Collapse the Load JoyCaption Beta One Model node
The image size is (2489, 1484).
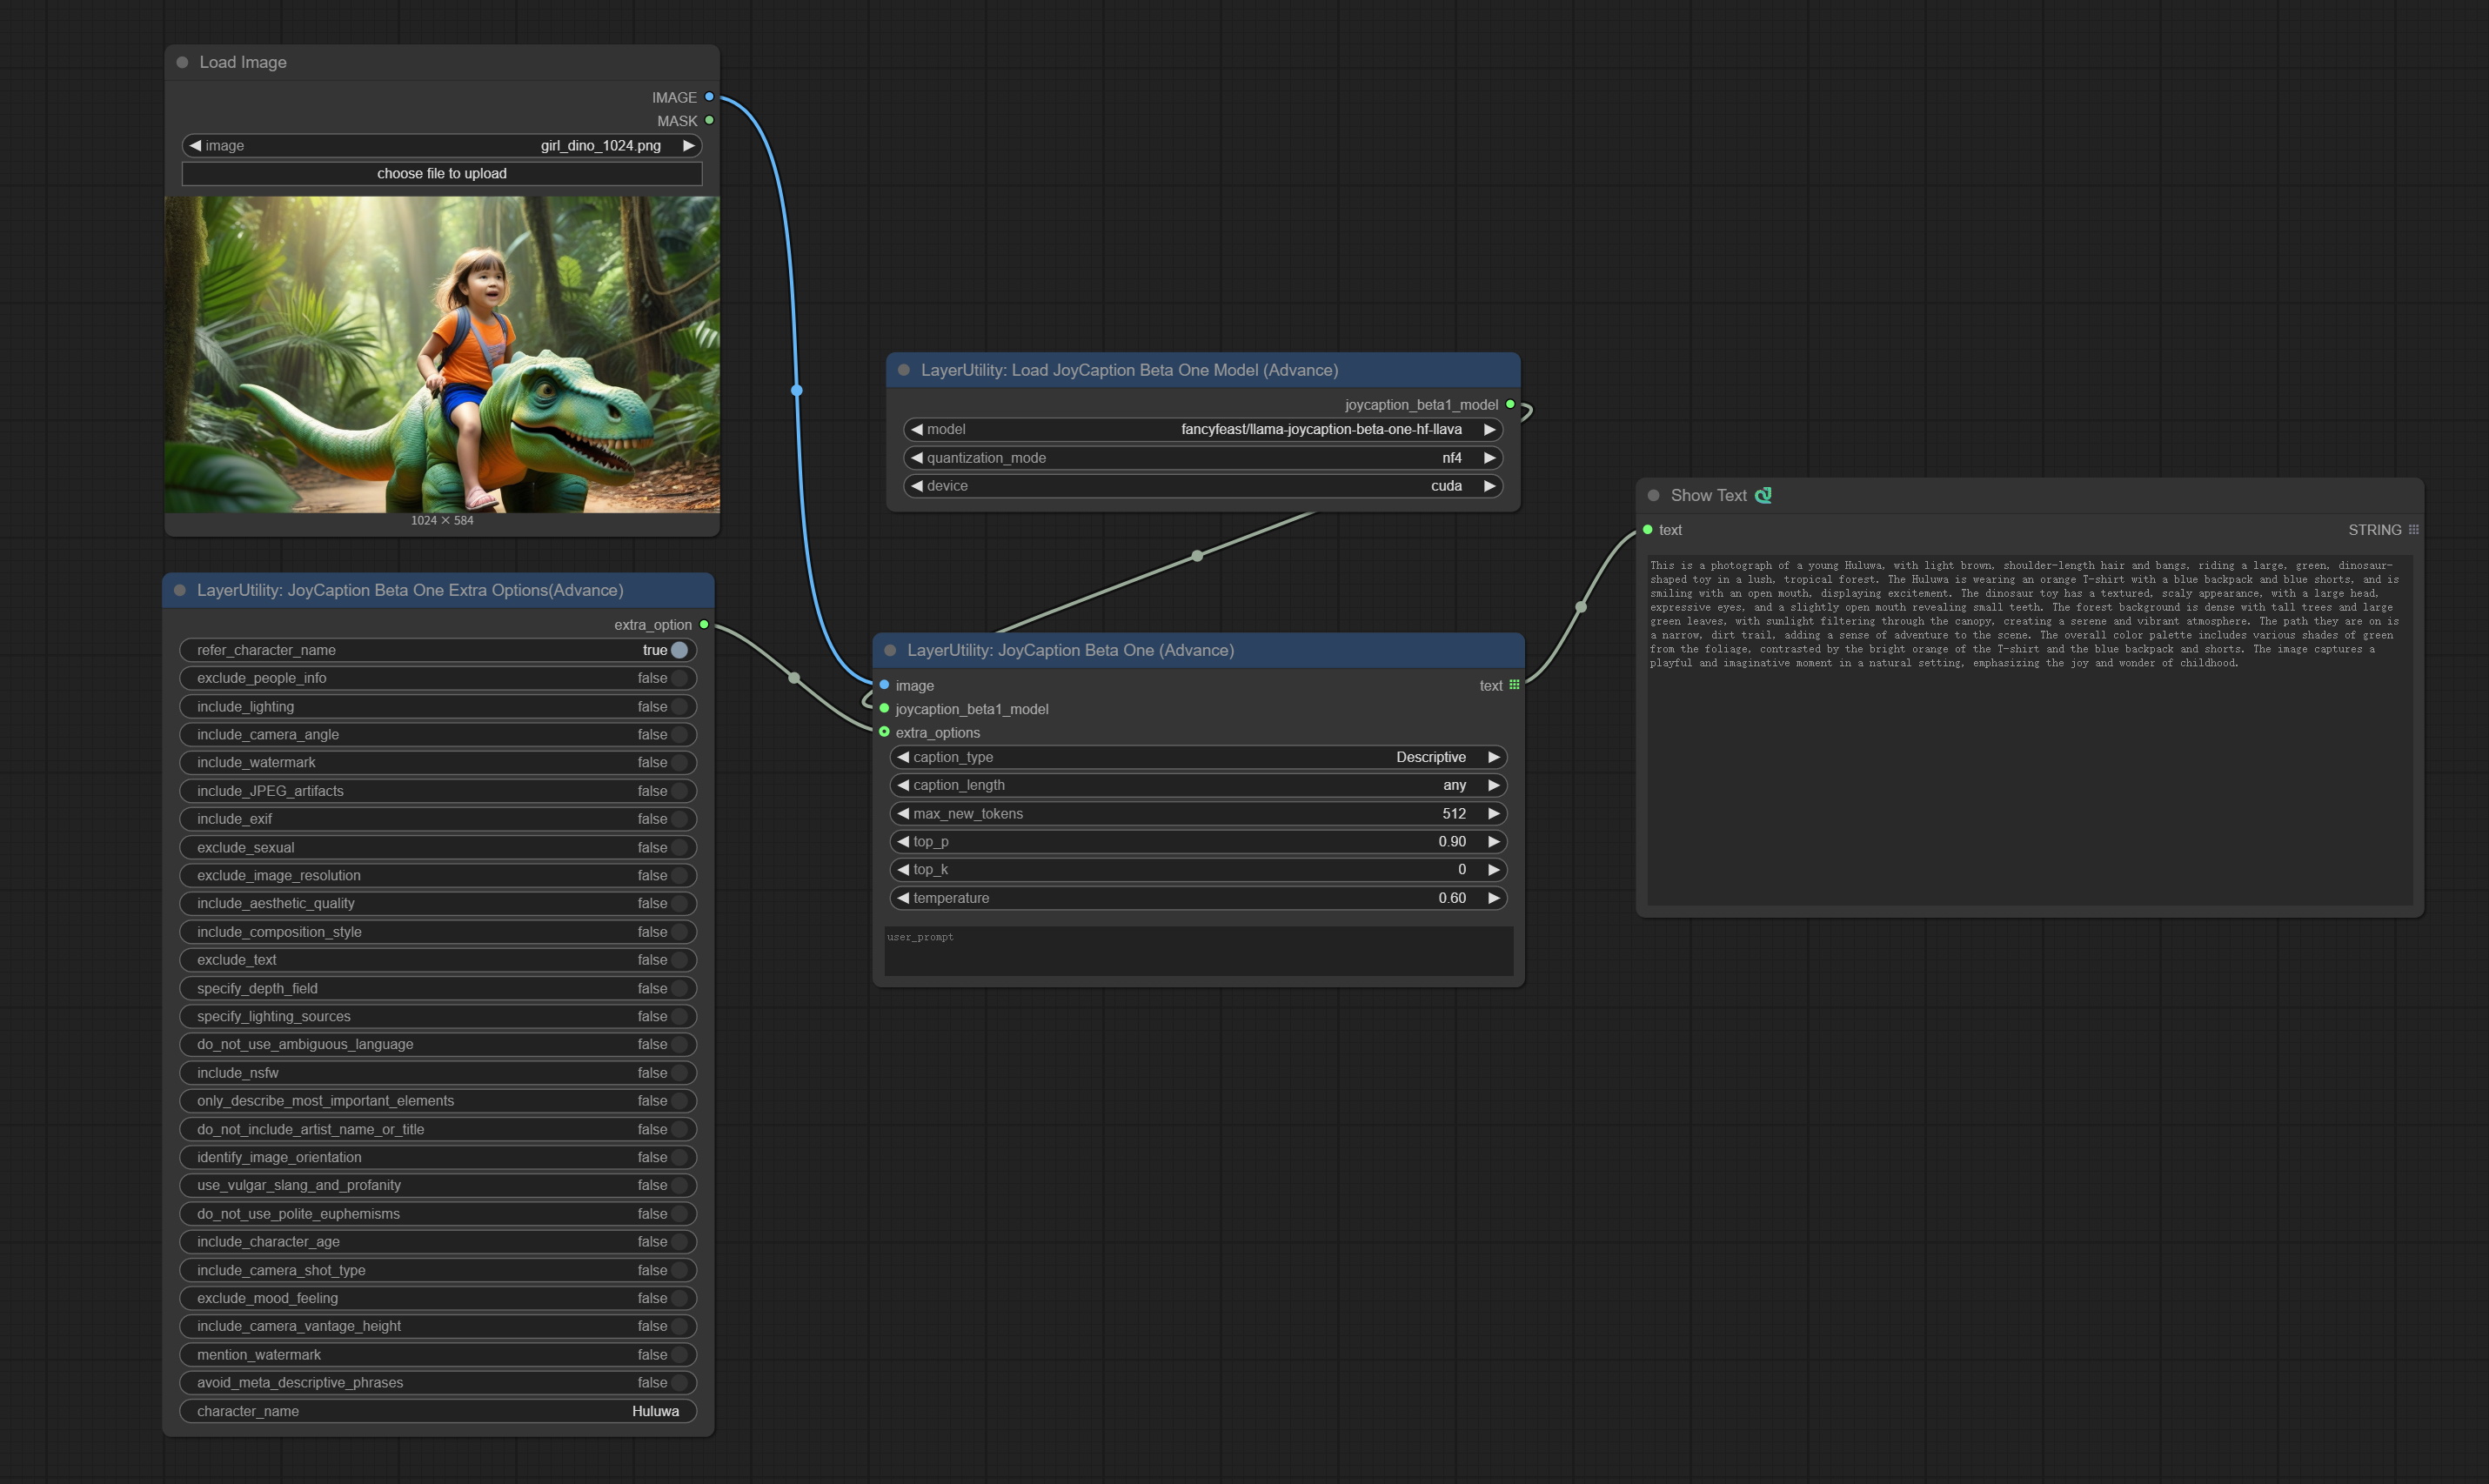coord(903,370)
